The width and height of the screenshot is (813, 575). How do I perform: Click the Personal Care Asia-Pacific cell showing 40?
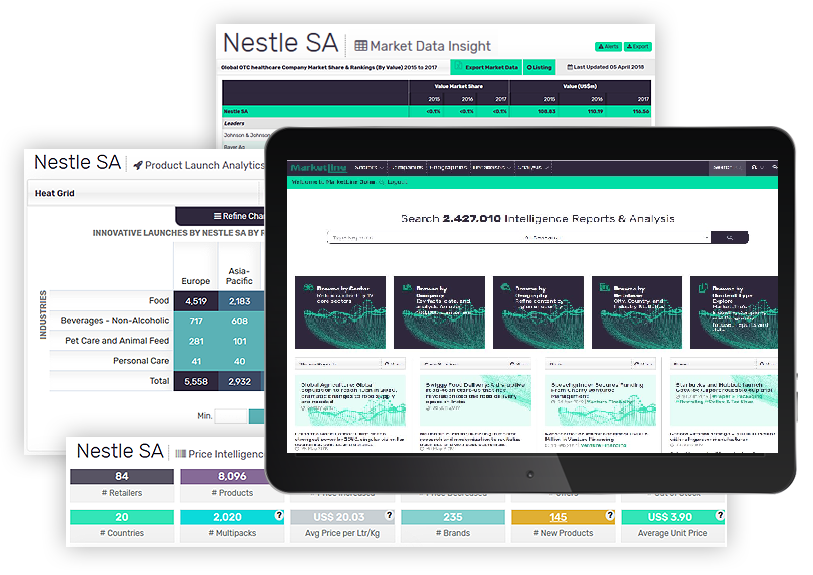[x=240, y=361]
